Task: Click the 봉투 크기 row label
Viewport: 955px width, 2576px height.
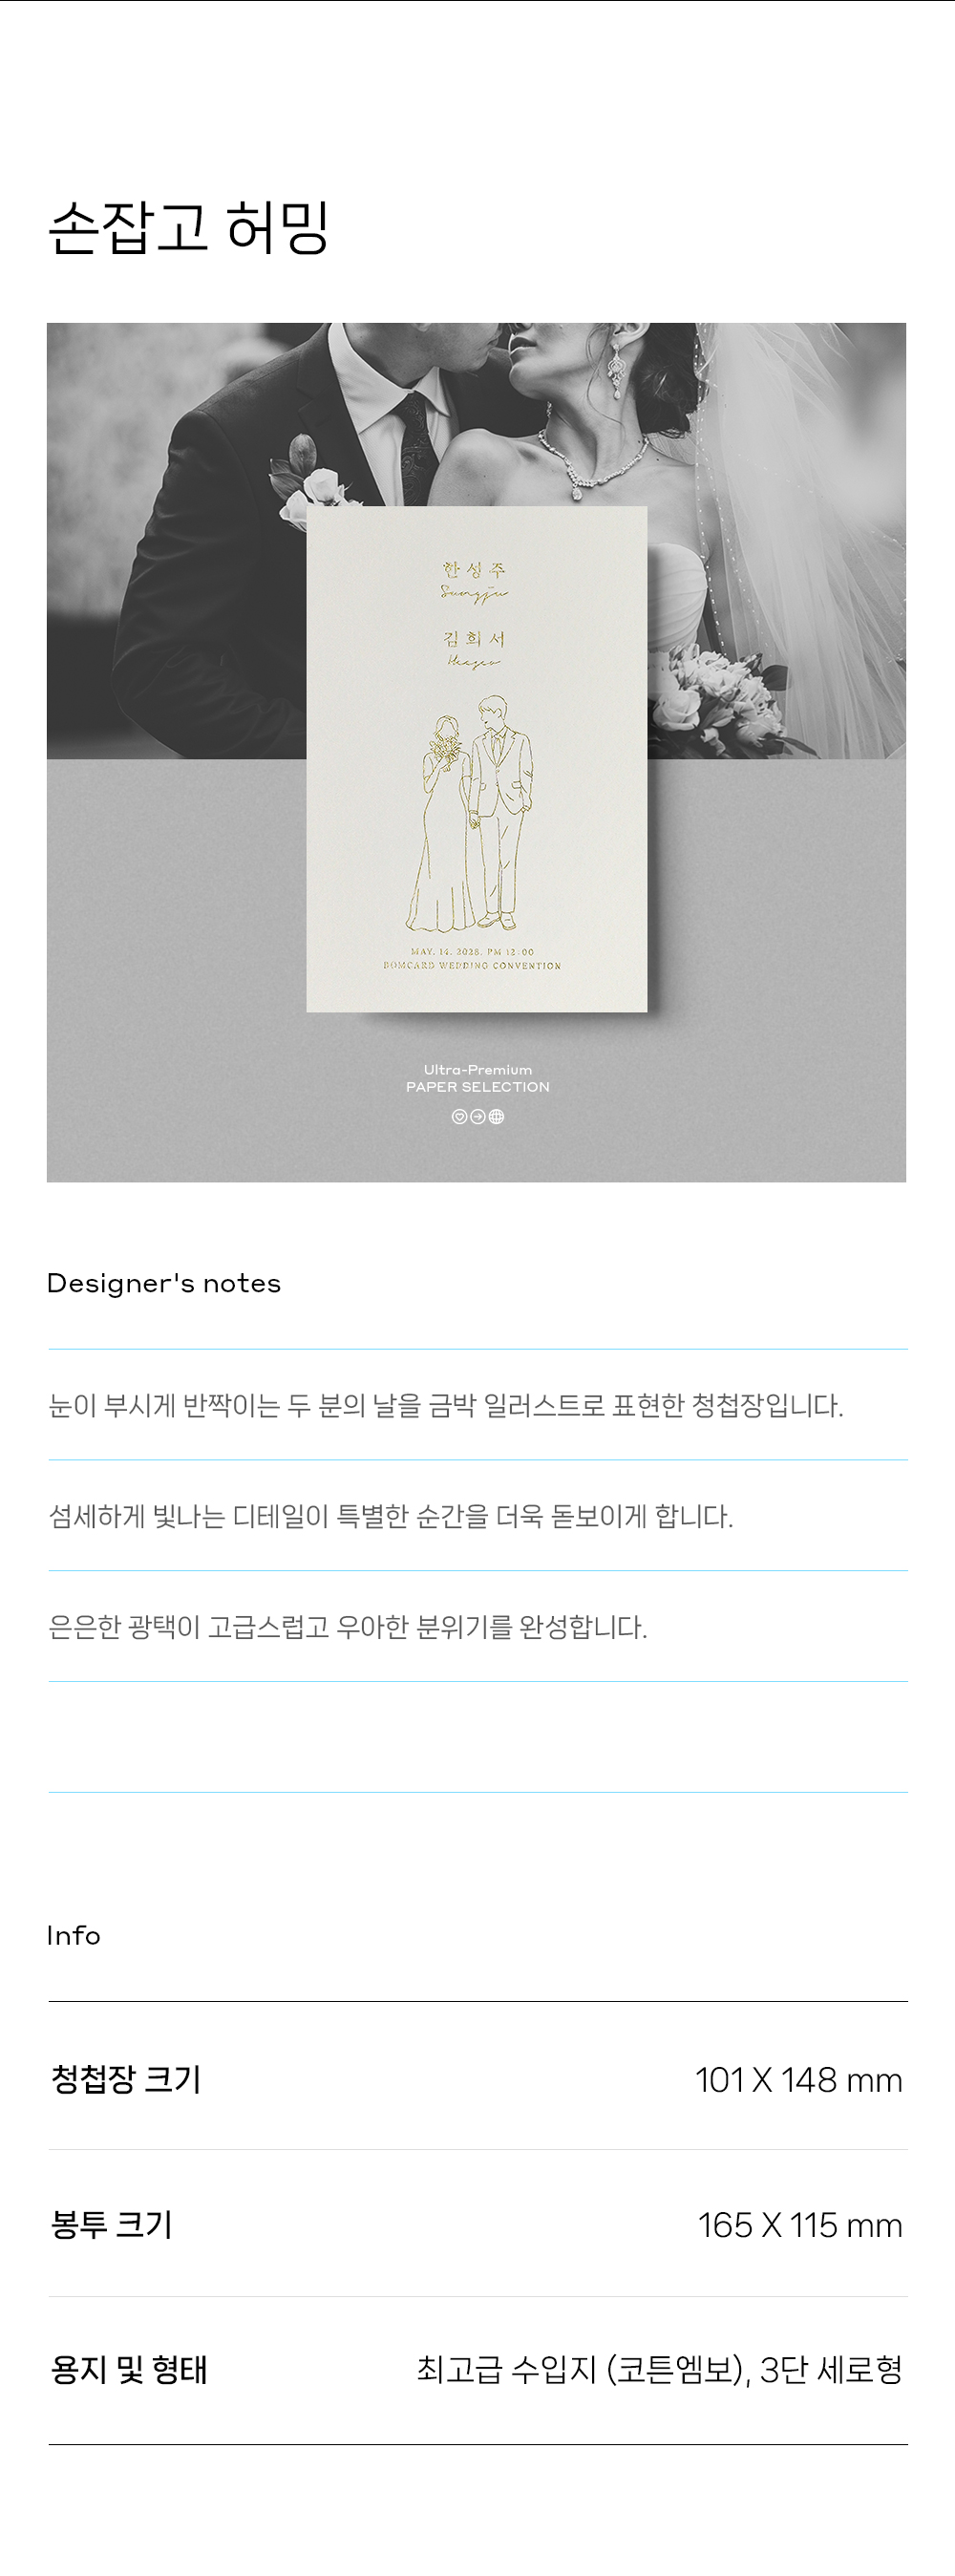Action: (112, 2224)
